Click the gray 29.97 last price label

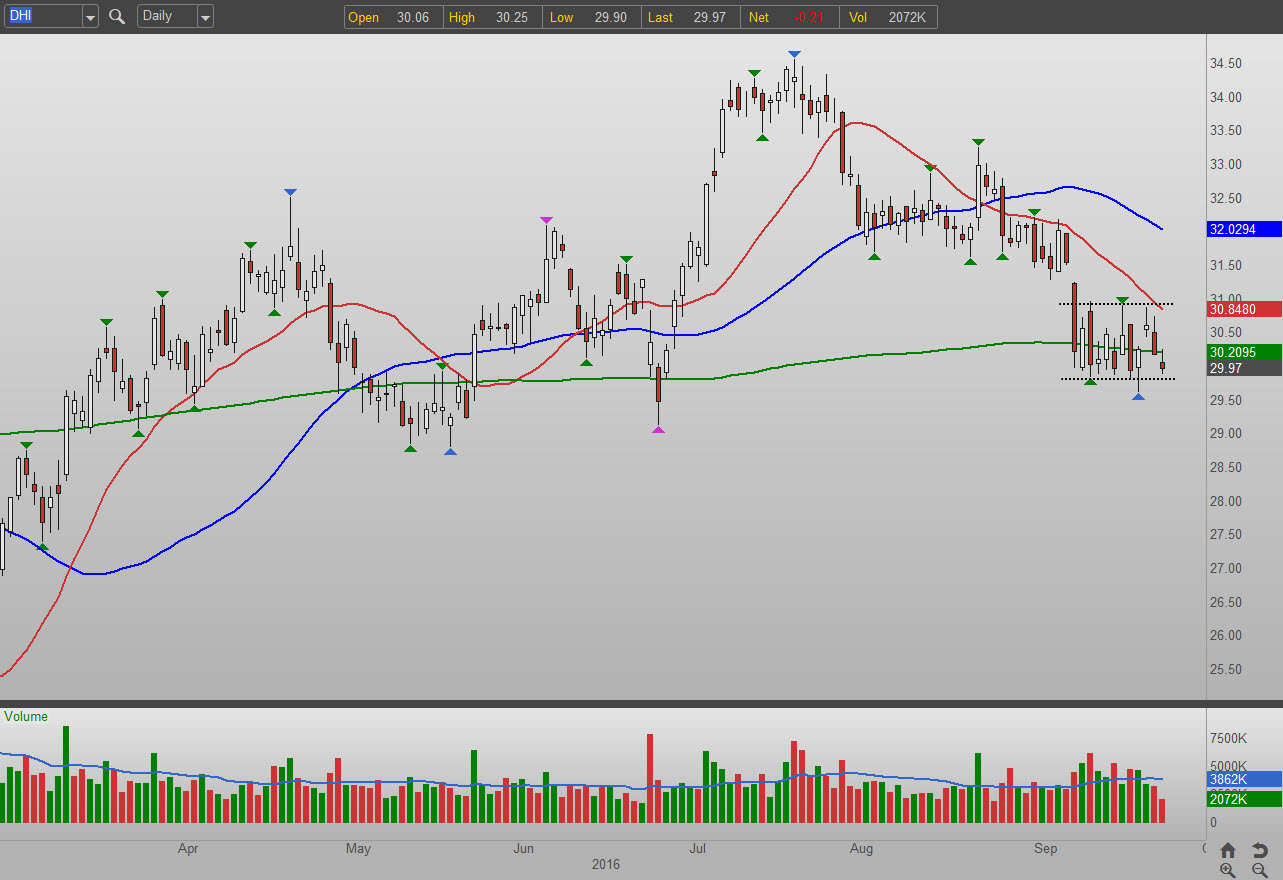coord(1243,368)
